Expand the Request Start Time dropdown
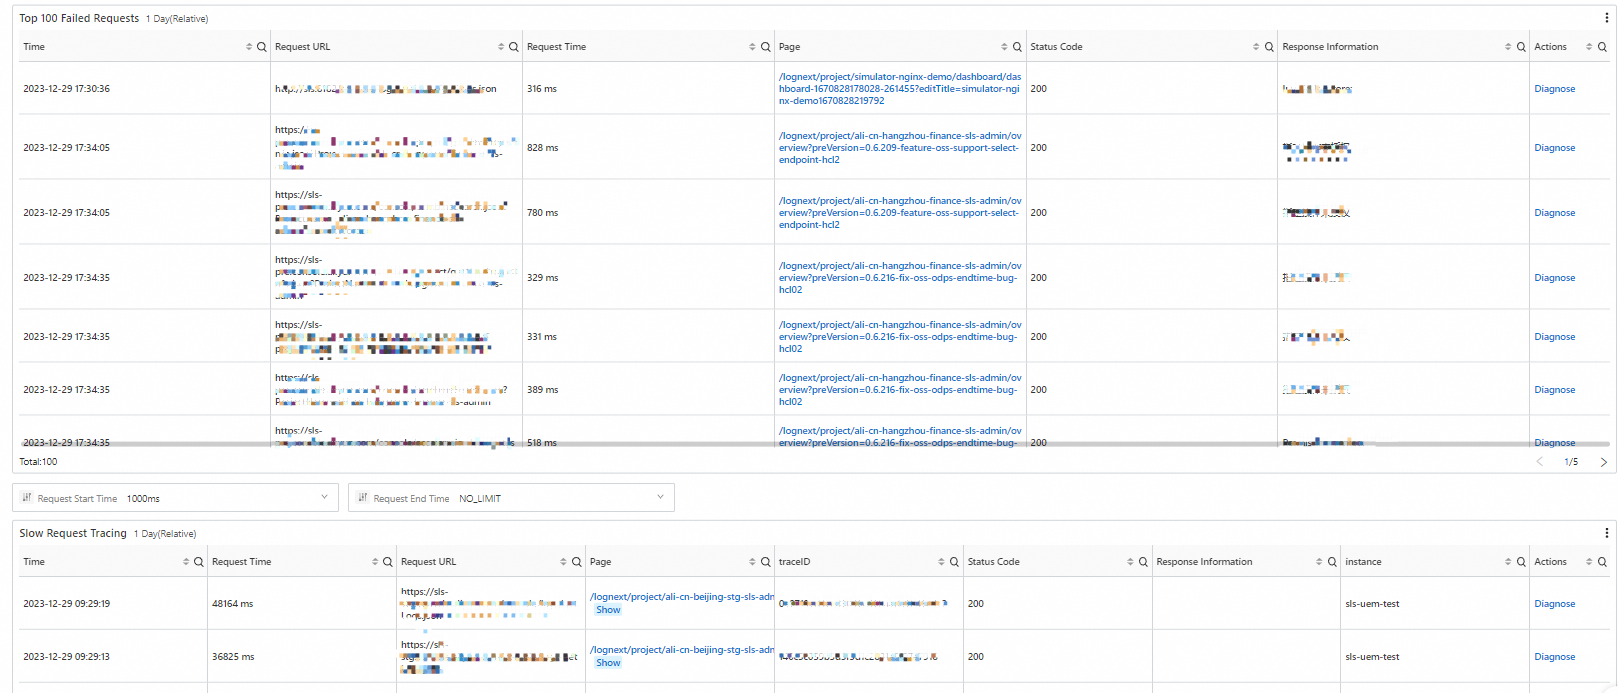This screenshot has width=1618, height=693. click(324, 497)
